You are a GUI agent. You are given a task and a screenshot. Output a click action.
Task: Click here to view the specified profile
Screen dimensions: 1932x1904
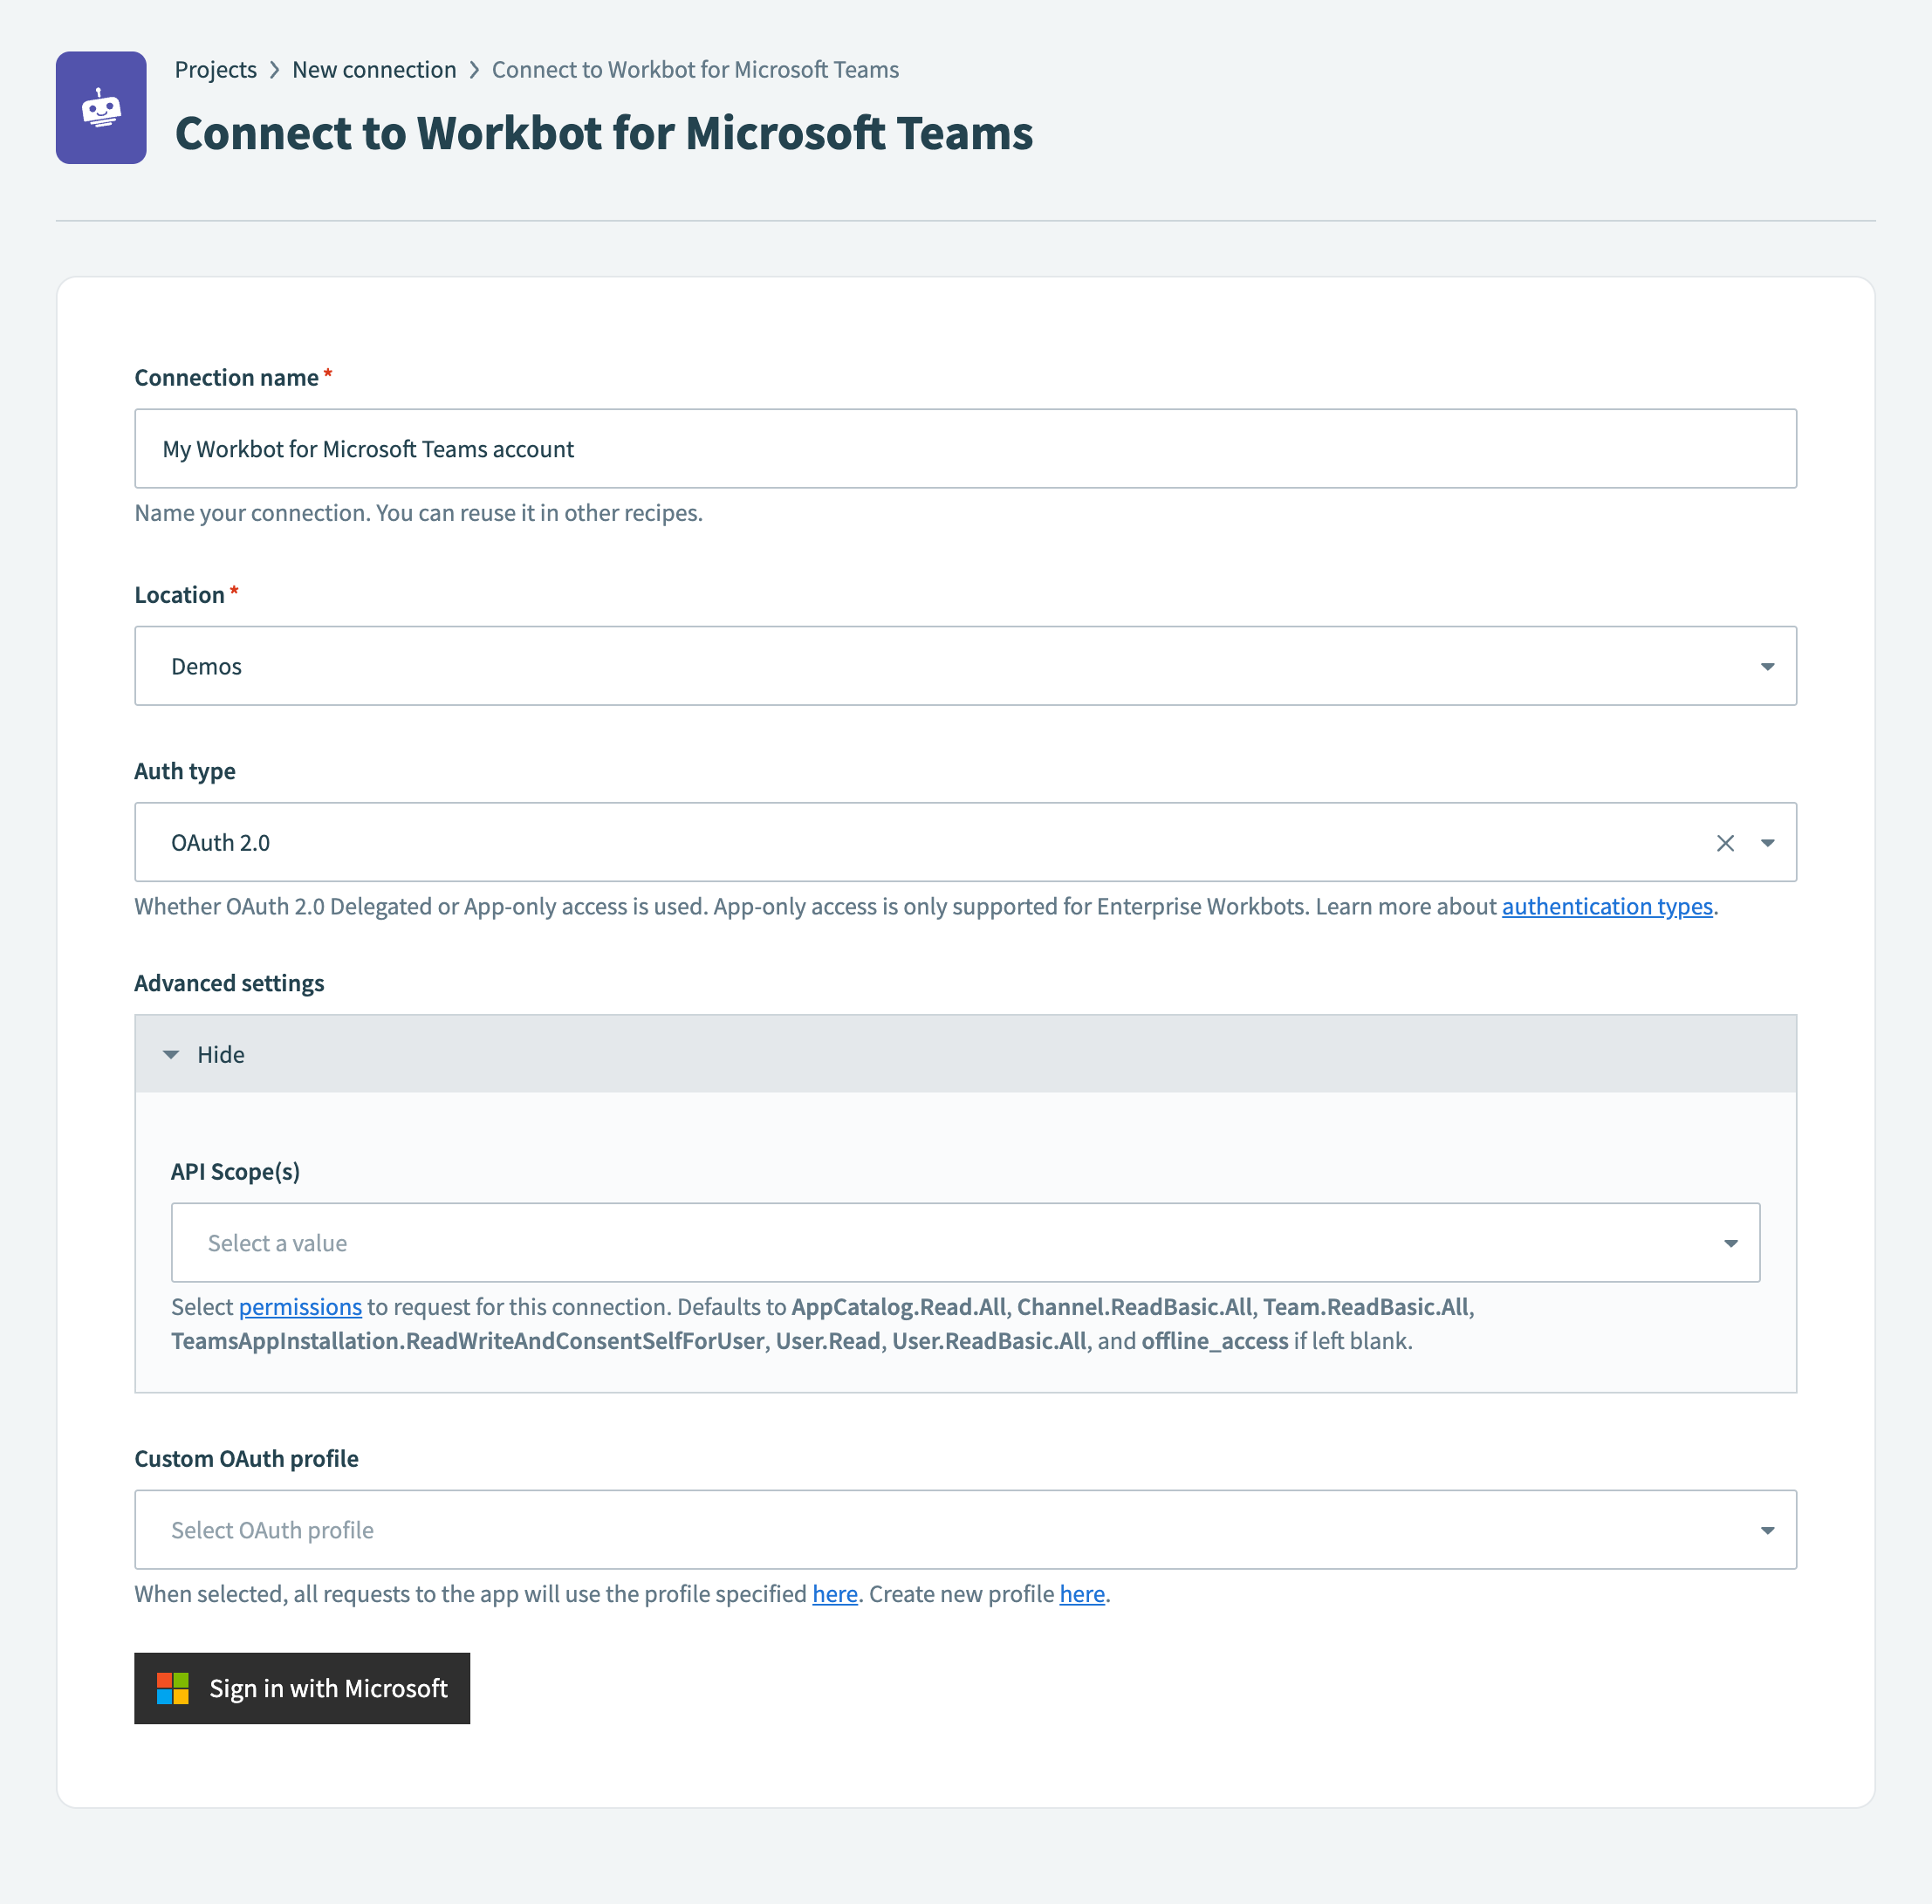coord(834,1594)
